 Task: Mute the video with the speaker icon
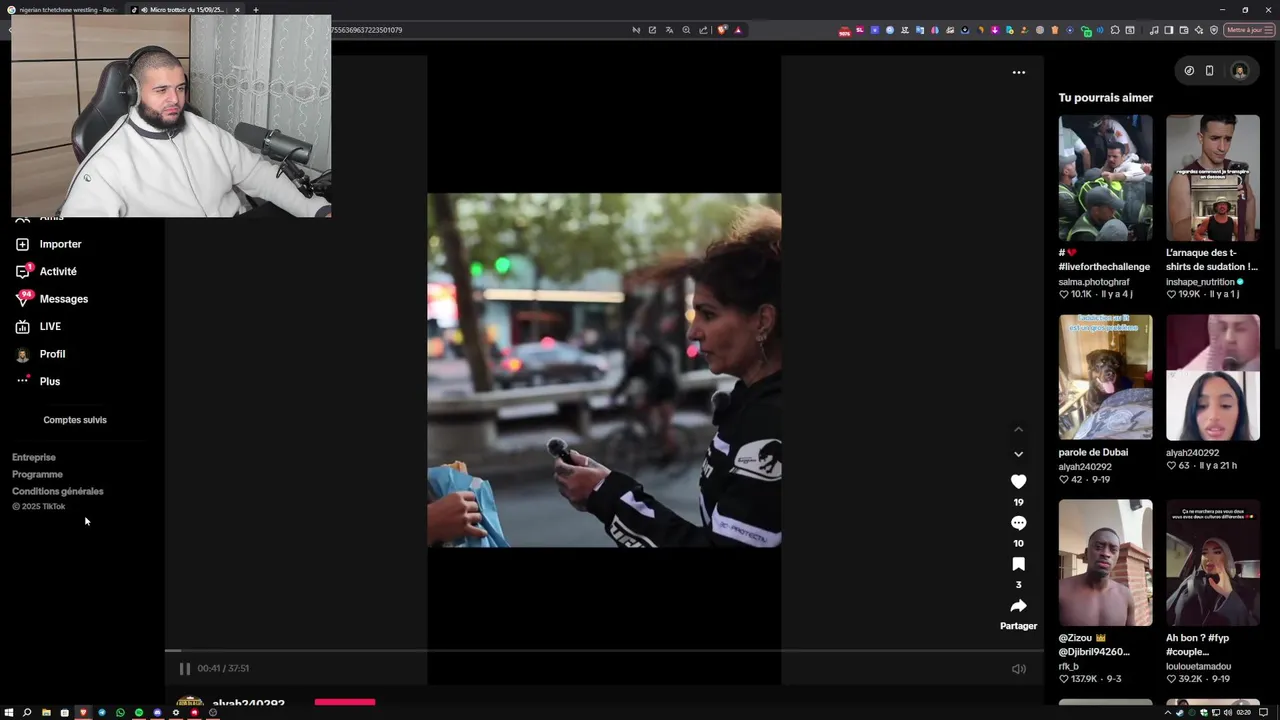click(1018, 669)
